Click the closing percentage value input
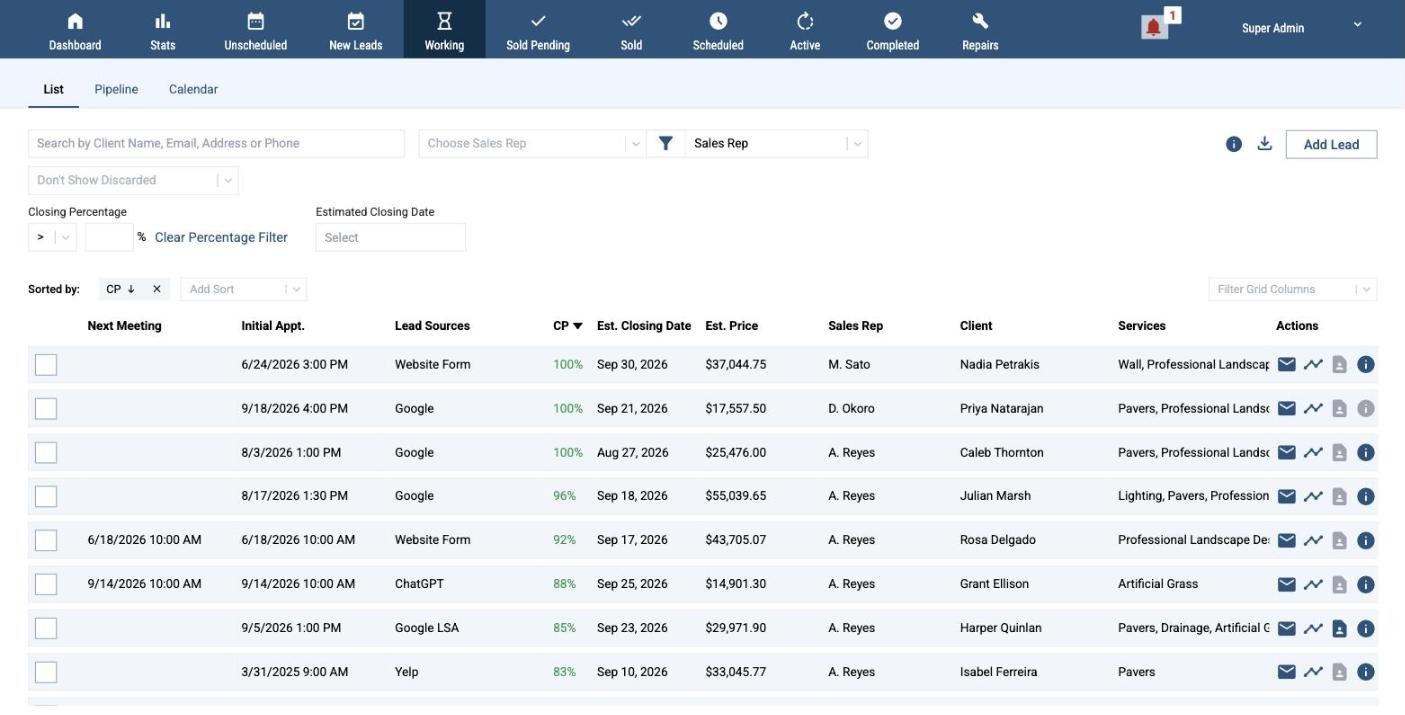 (x=109, y=238)
